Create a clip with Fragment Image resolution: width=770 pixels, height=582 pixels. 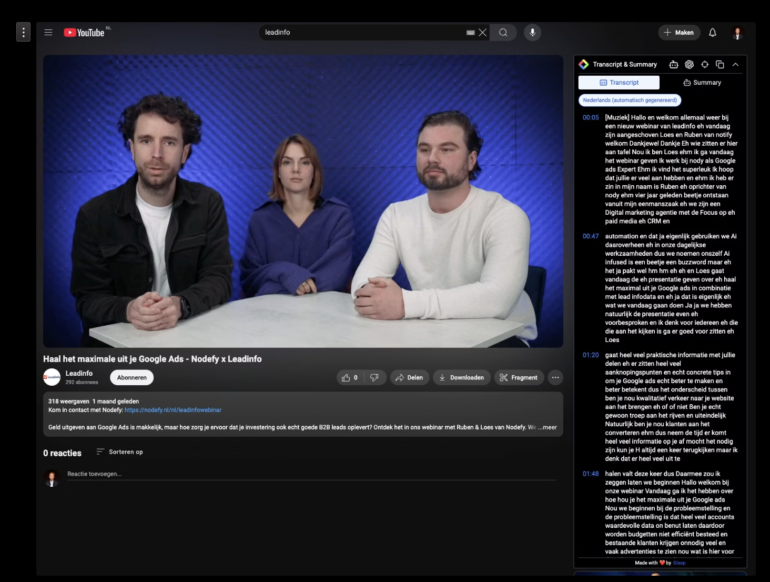tap(519, 378)
